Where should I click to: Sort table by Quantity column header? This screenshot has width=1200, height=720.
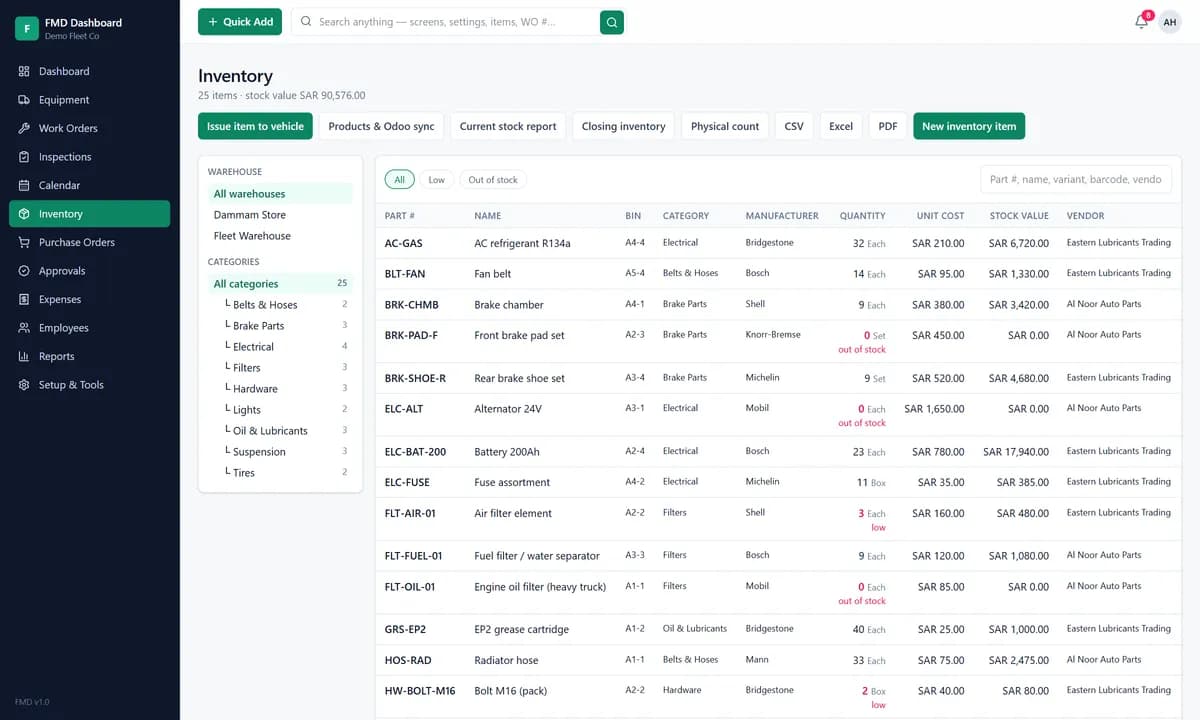click(862, 216)
